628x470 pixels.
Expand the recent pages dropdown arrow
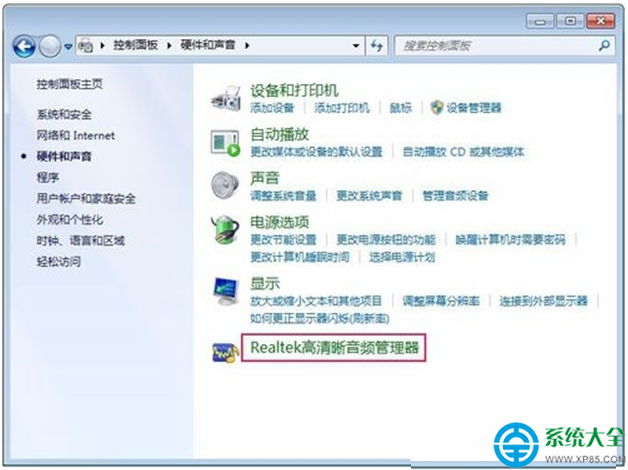(68, 47)
